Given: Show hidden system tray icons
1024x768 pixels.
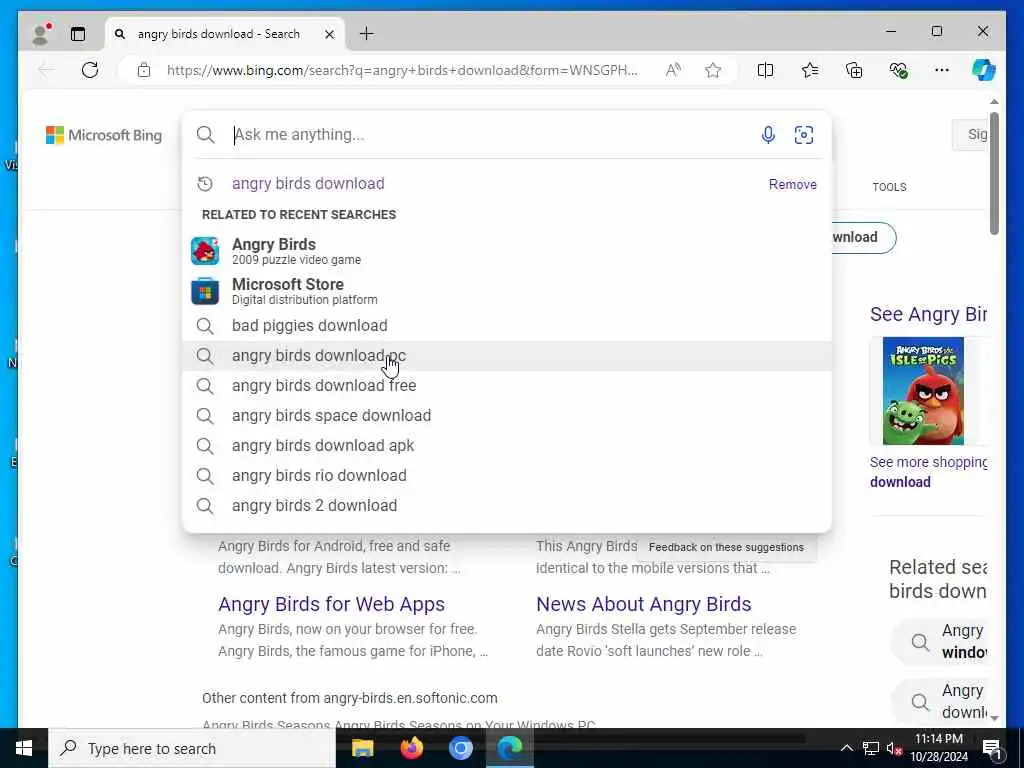Looking at the screenshot, I should point(846,748).
